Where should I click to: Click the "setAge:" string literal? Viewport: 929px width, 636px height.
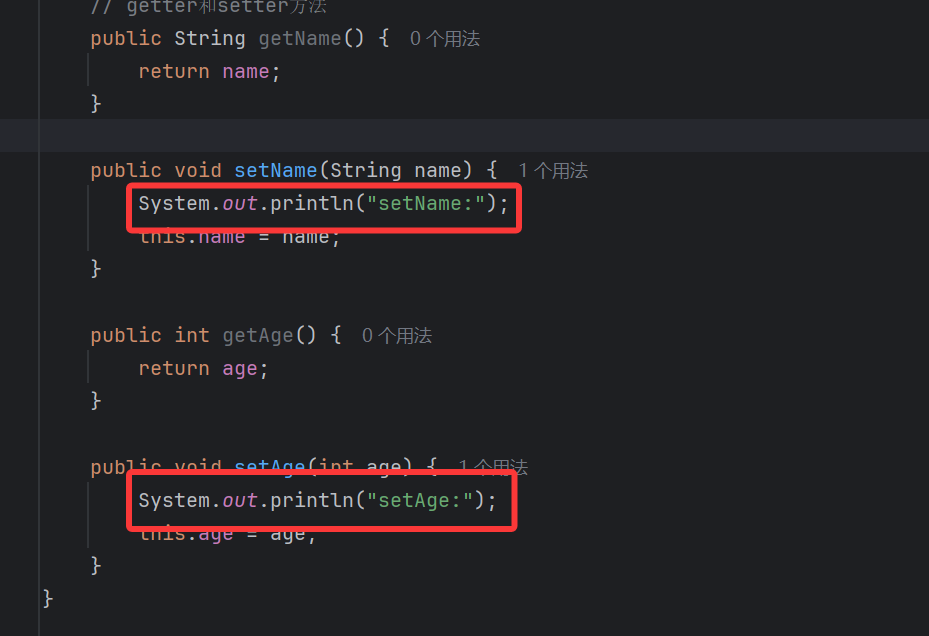click(420, 500)
